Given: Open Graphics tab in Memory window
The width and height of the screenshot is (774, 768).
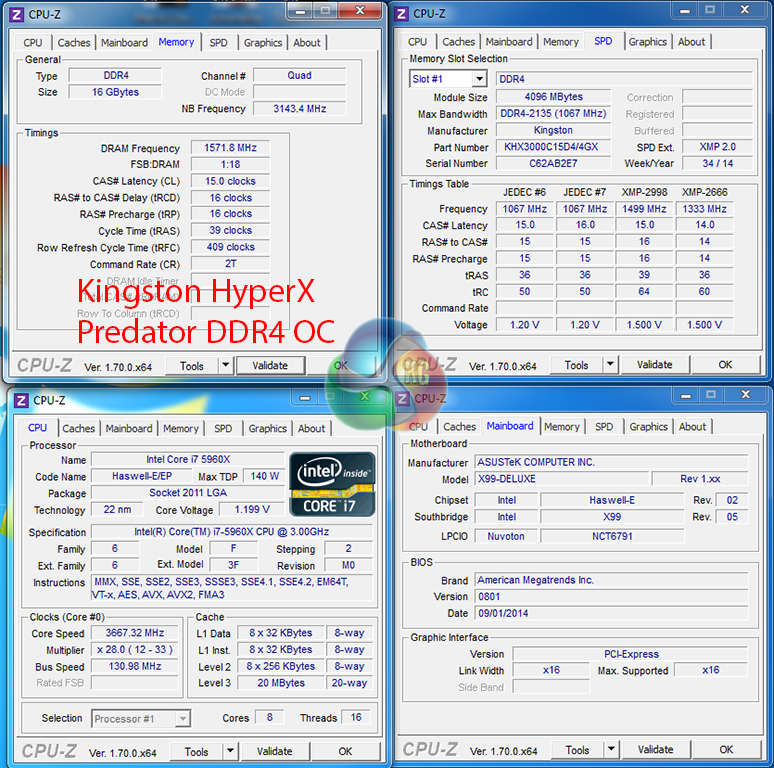Looking at the screenshot, I should (263, 43).
